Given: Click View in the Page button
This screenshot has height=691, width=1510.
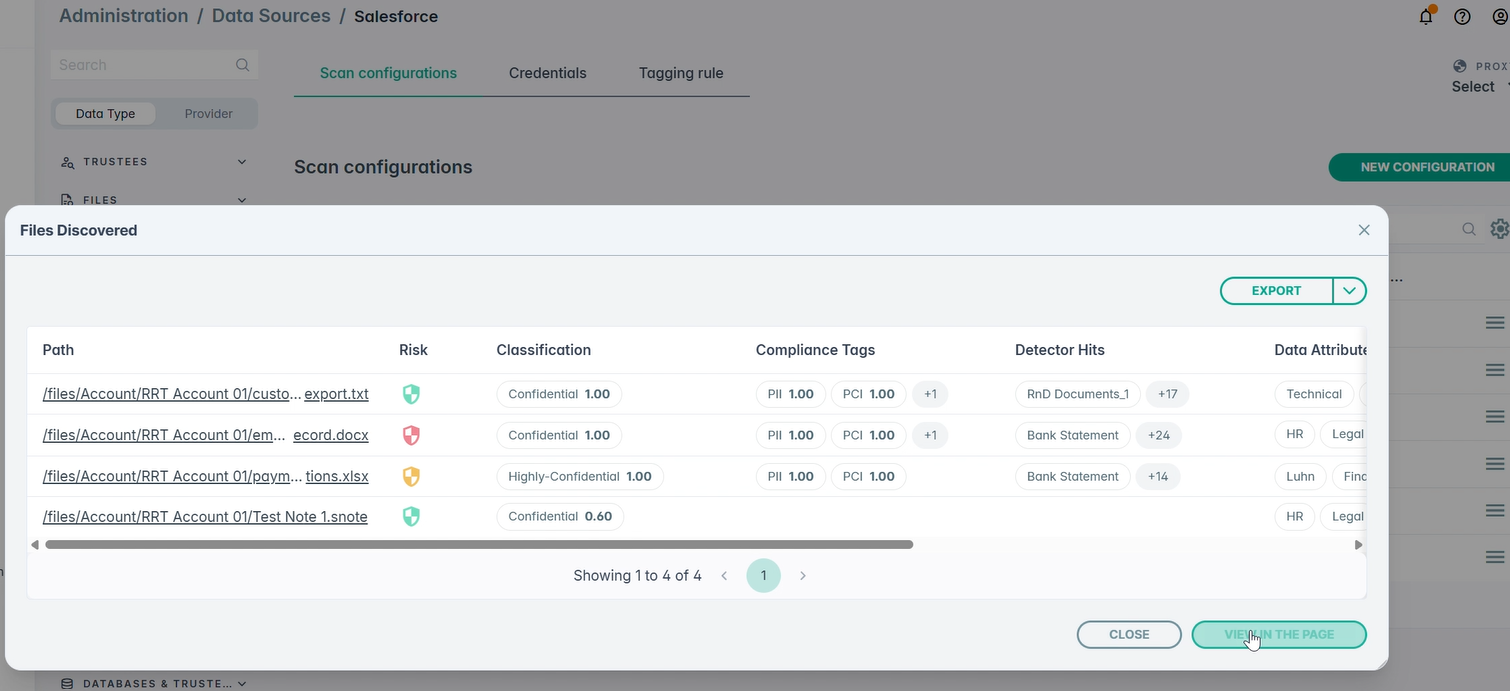Looking at the screenshot, I should coord(1279,634).
